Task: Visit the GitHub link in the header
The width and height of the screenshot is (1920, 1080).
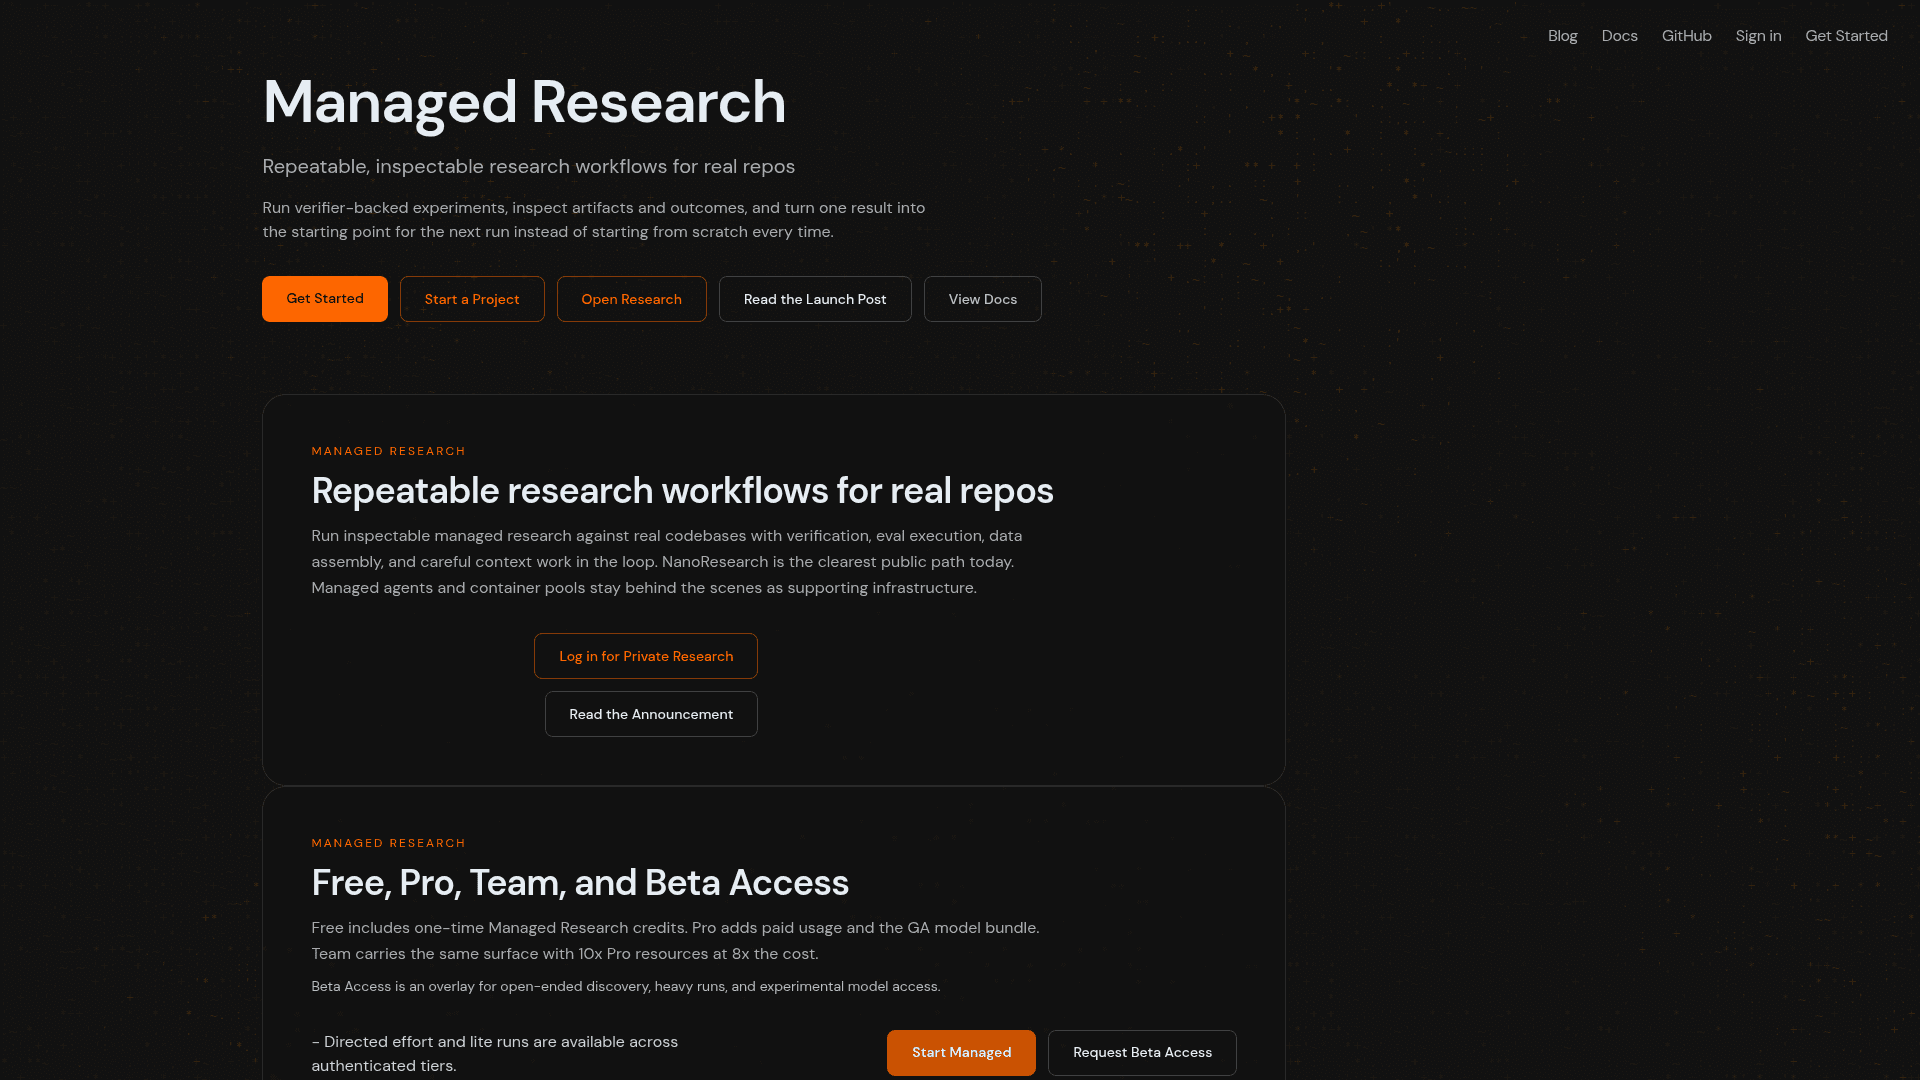Action: coord(1686,36)
